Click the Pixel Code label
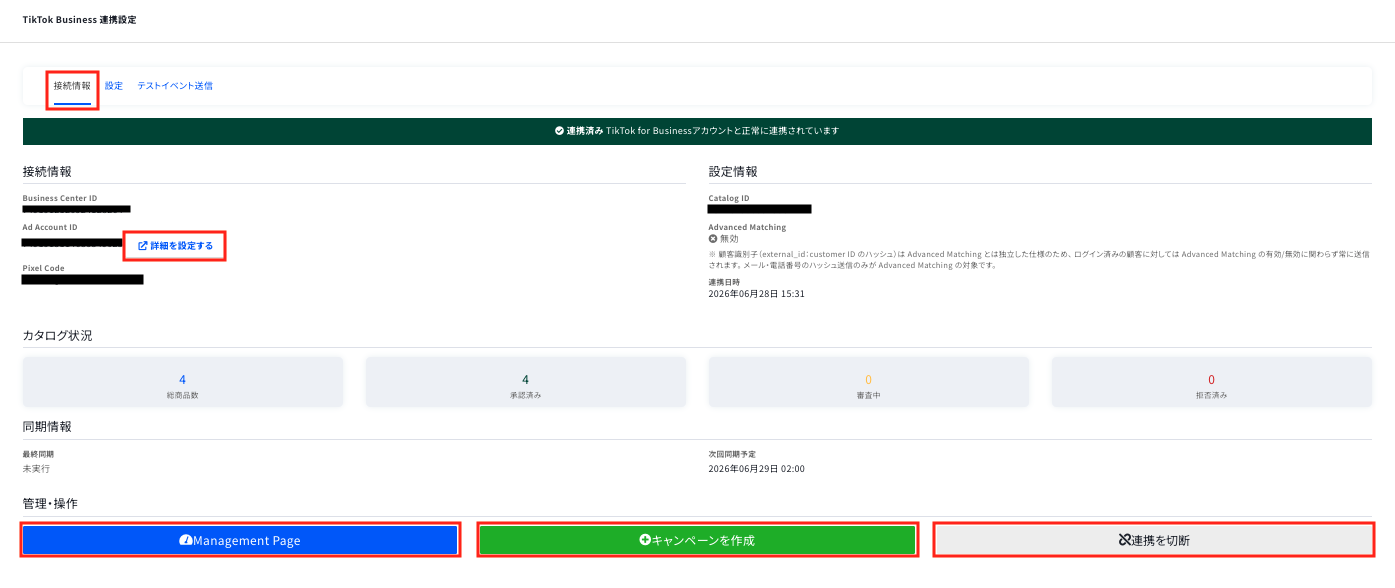The image size is (1395, 588). [44, 268]
